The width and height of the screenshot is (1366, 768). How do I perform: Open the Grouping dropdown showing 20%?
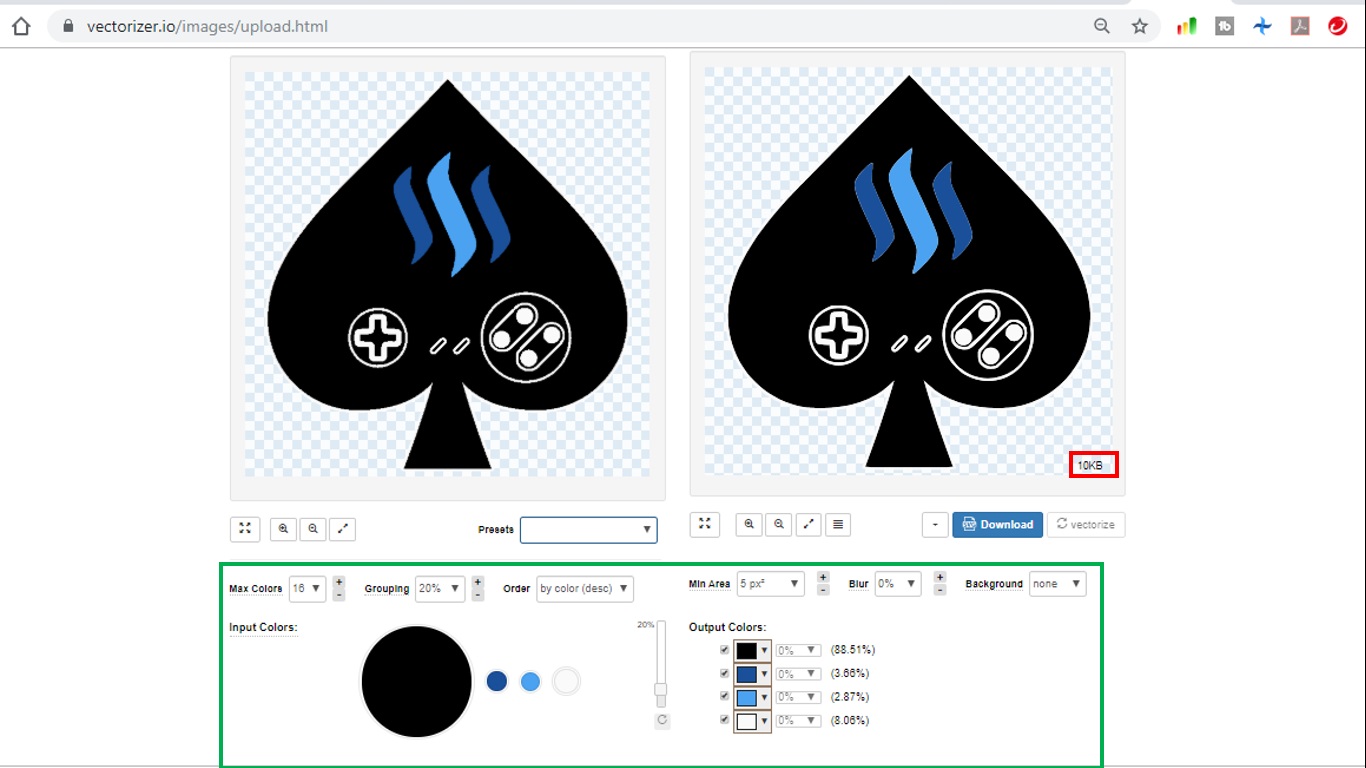pos(440,588)
